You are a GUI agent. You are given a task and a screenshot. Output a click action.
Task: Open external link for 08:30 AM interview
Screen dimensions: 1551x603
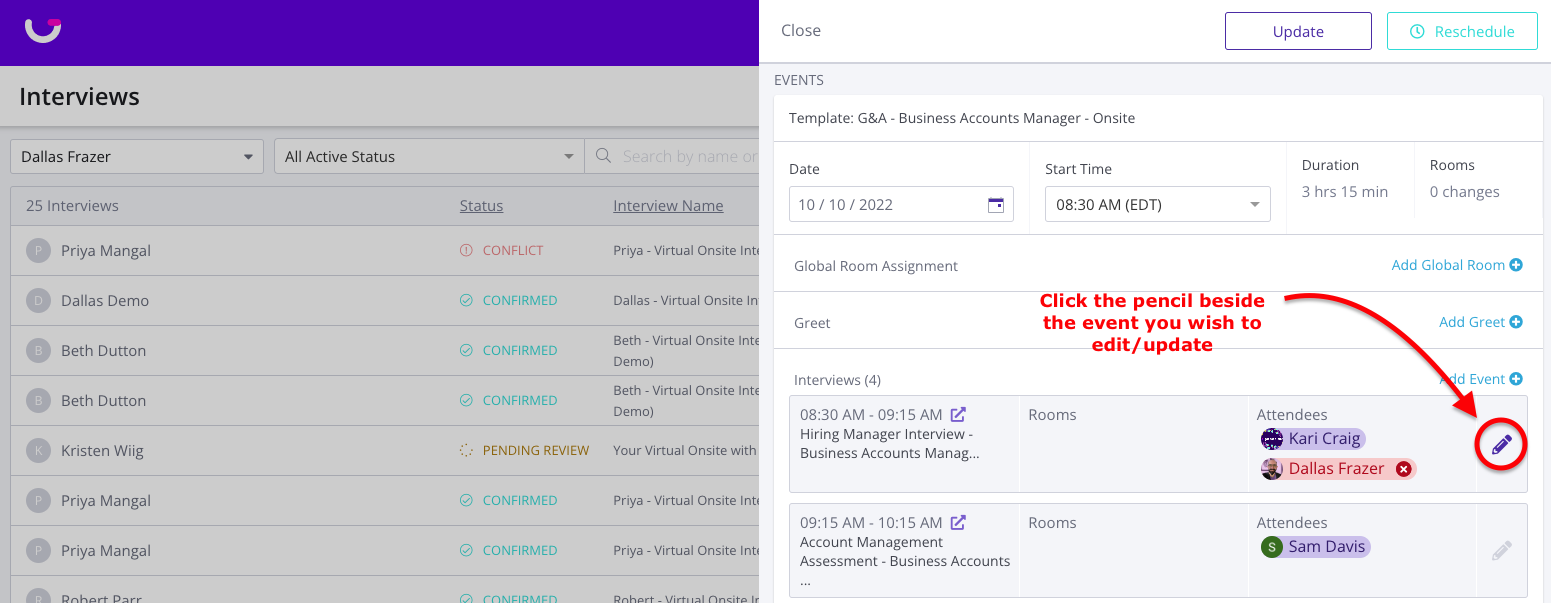(x=958, y=414)
